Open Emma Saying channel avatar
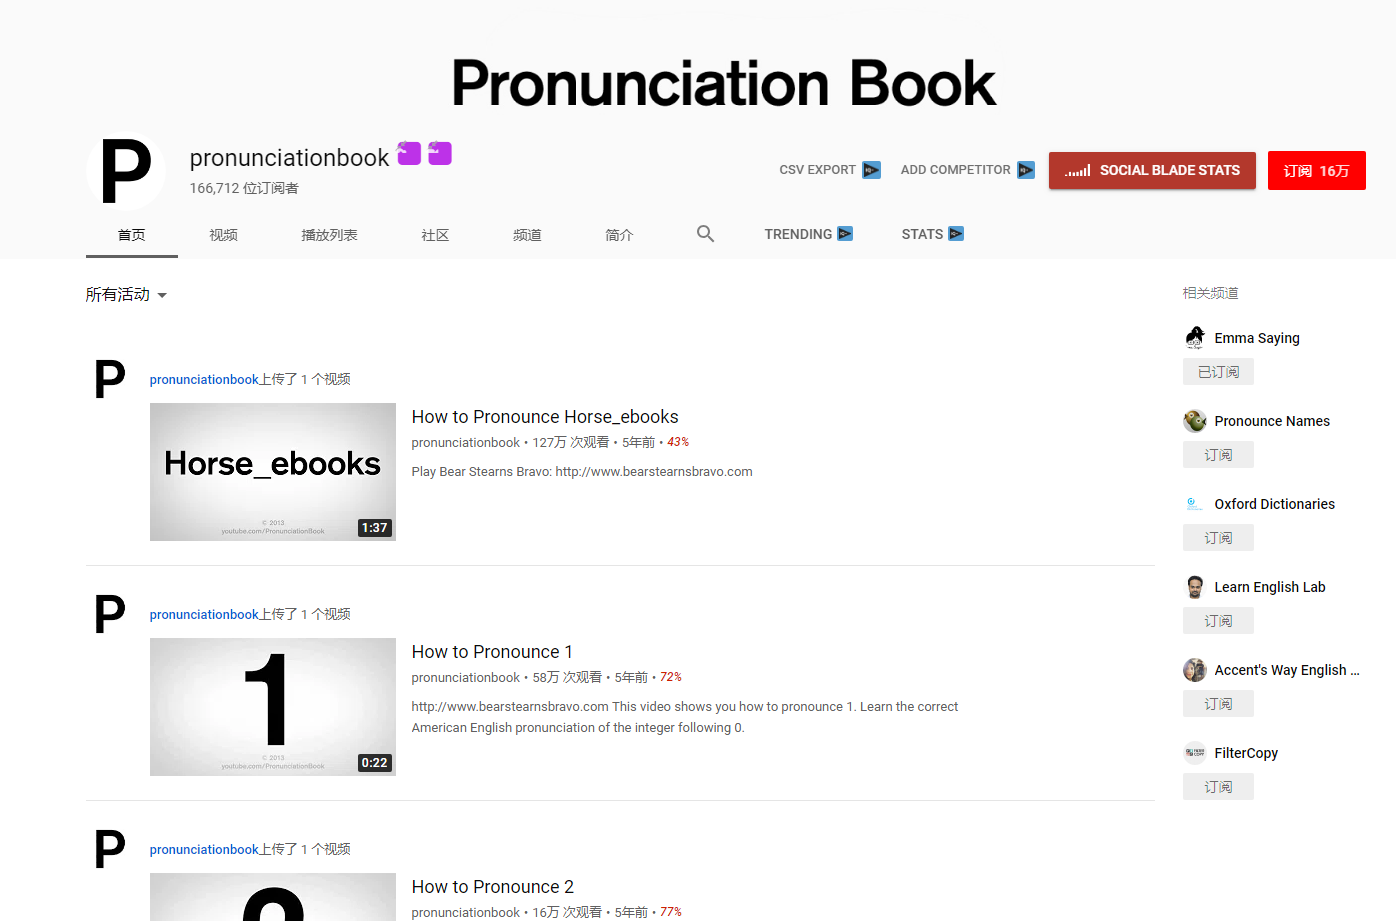This screenshot has width=1396, height=921. (1195, 338)
